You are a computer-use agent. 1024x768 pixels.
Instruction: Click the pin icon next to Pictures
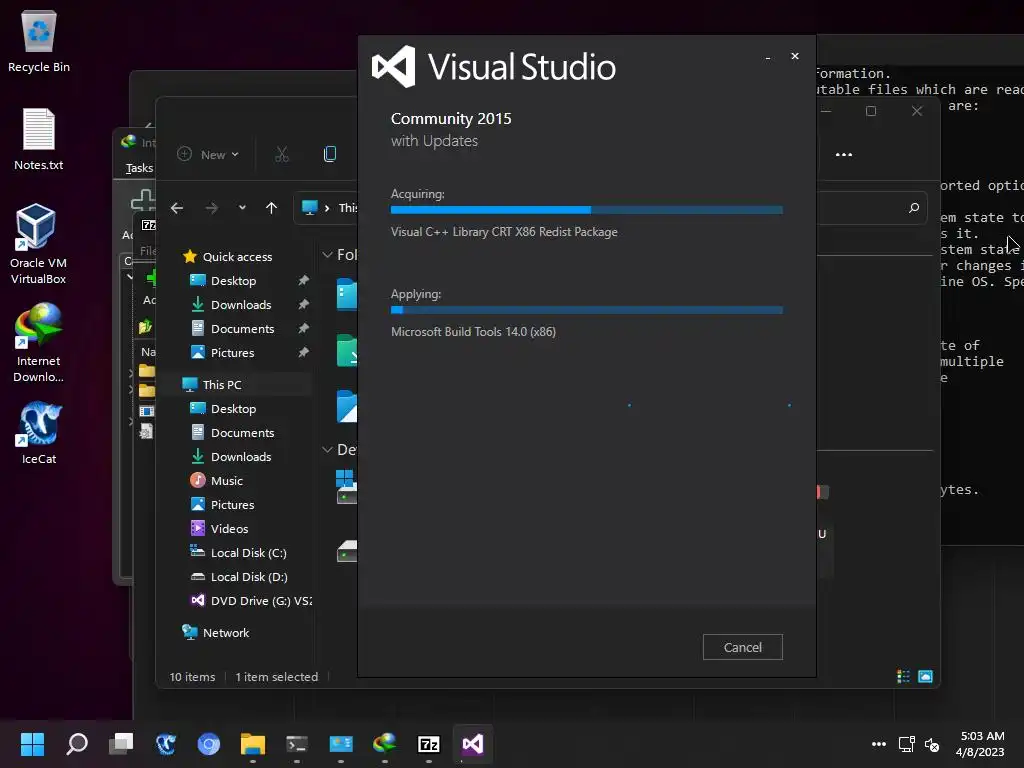click(304, 353)
